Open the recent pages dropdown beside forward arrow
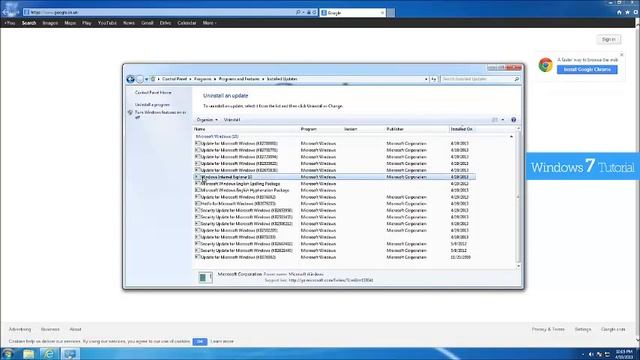Viewport: 640px width, 360px height. [146, 79]
